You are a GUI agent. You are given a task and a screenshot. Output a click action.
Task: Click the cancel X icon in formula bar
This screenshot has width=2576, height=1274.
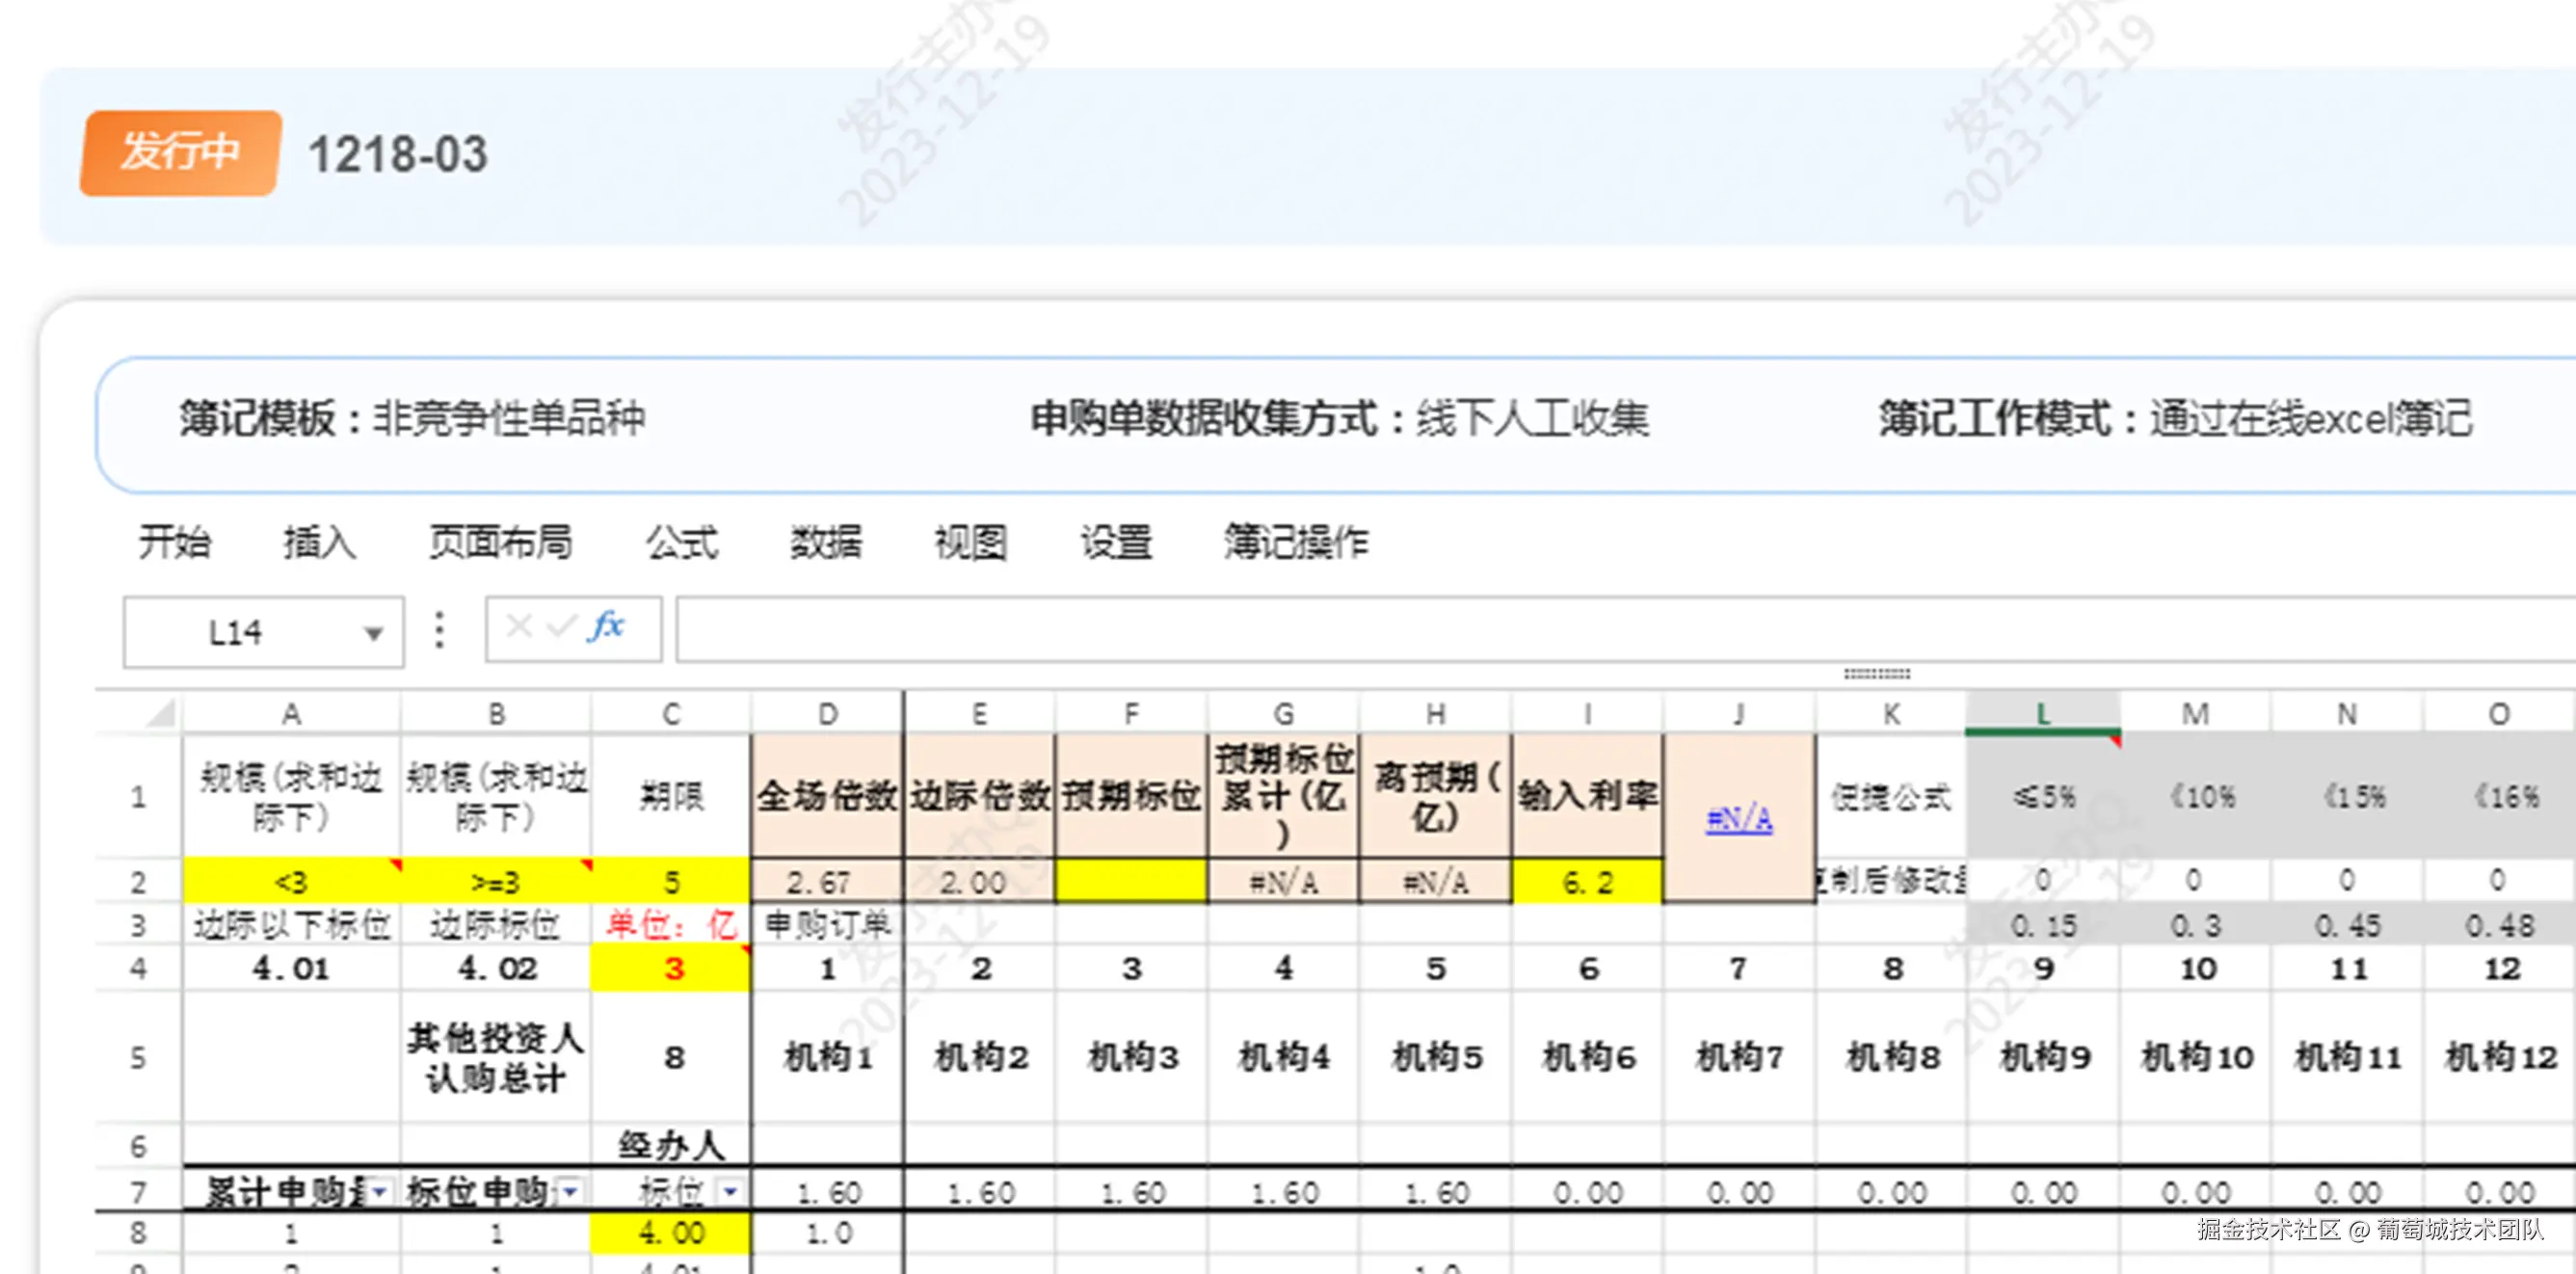pos(518,628)
